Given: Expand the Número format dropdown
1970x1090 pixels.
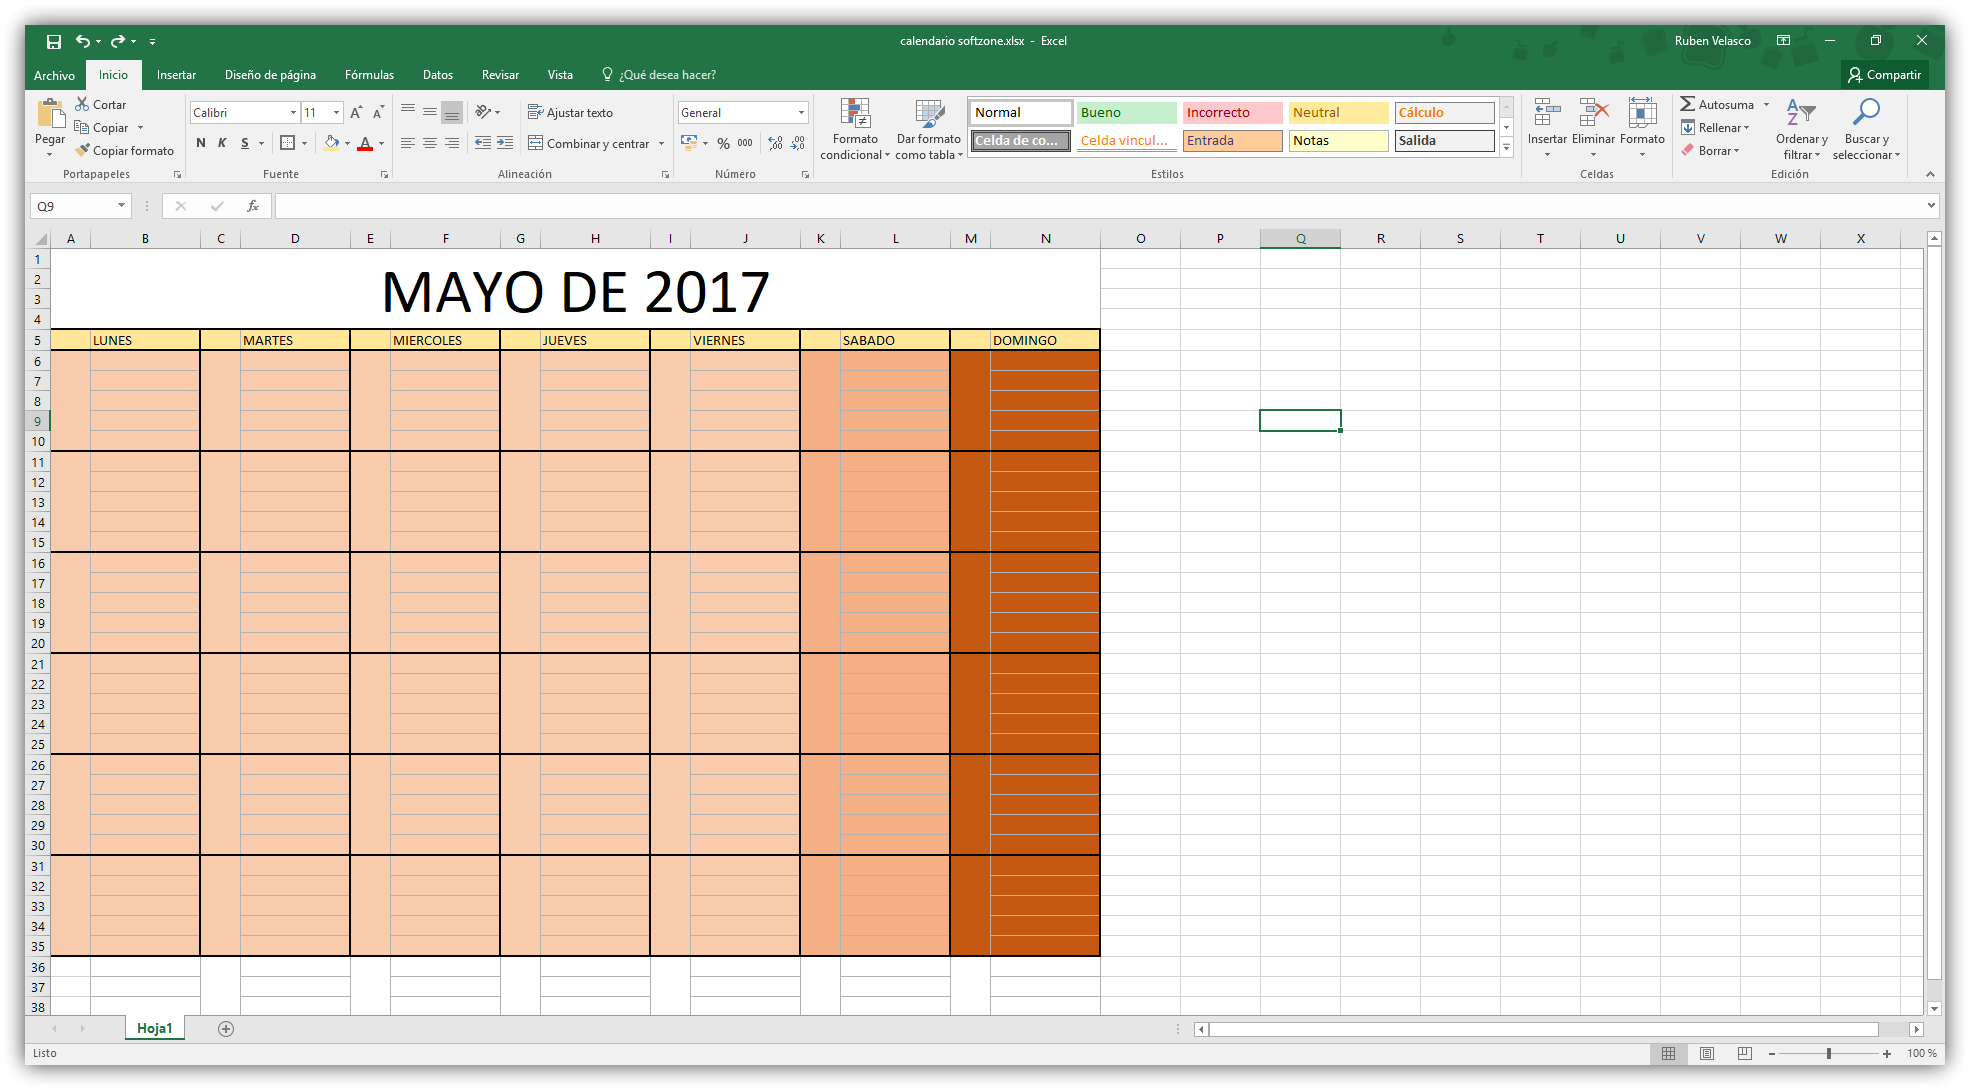Looking at the screenshot, I should (x=800, y=113).
